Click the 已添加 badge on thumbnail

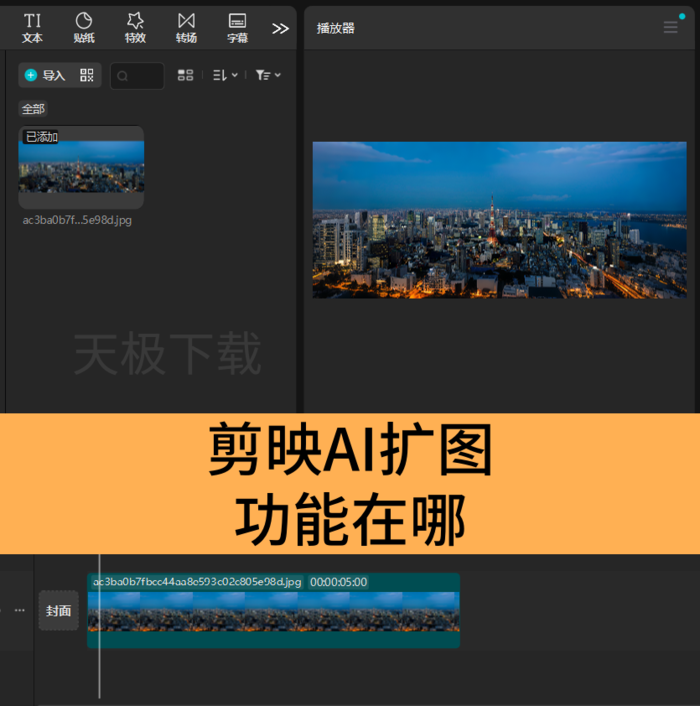pos(41,136)
